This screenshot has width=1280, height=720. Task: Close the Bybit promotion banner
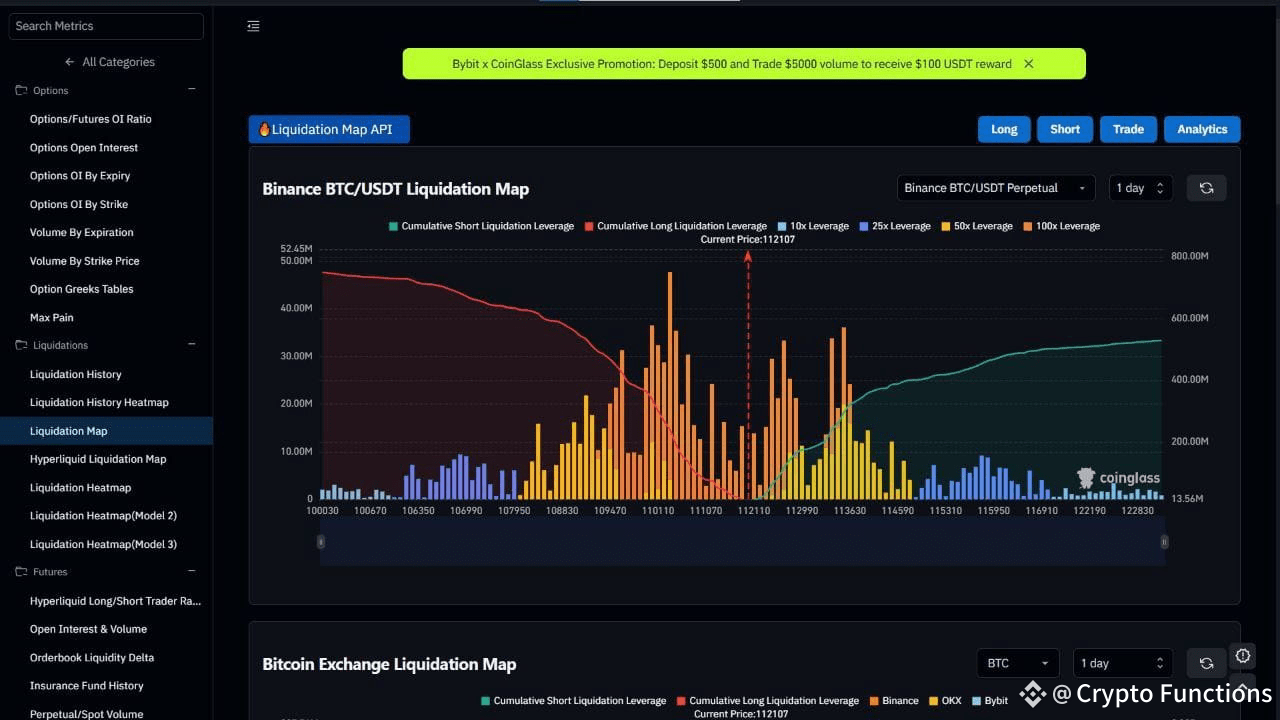[1028, 64]
